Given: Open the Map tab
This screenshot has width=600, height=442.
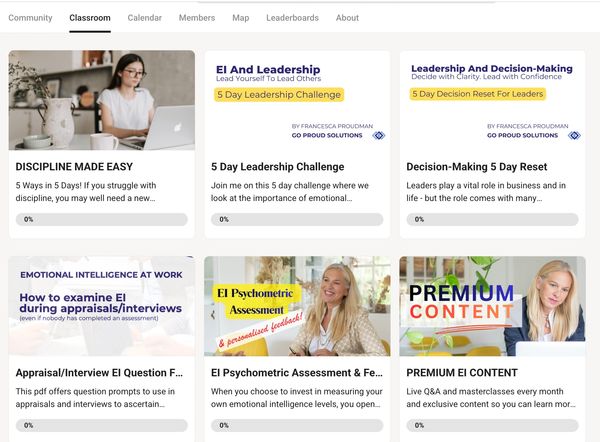Looking at the screenshot, I should click(x=241, y=18).
